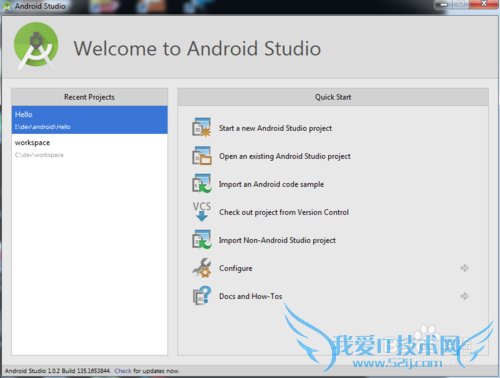500x378 pixels.
Task: Open Docs and How-Tos label
Action: point(251,296)
